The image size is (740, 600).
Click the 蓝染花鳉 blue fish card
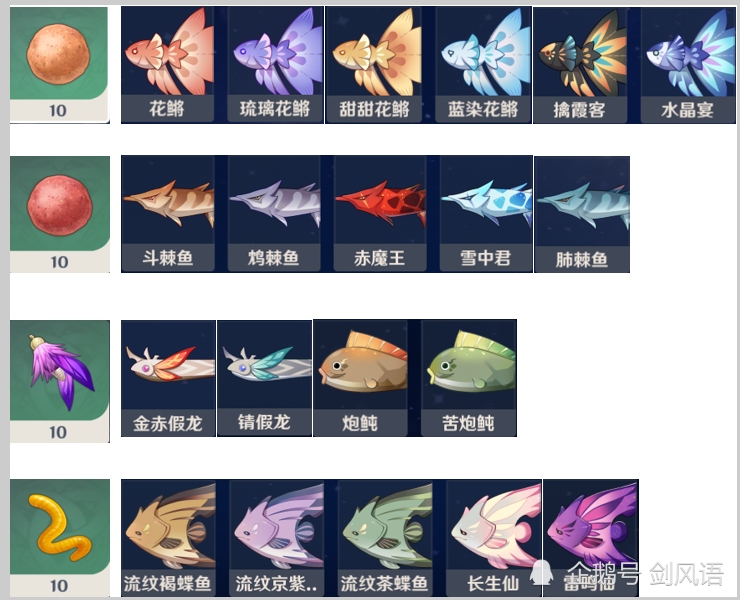point(483,65)
